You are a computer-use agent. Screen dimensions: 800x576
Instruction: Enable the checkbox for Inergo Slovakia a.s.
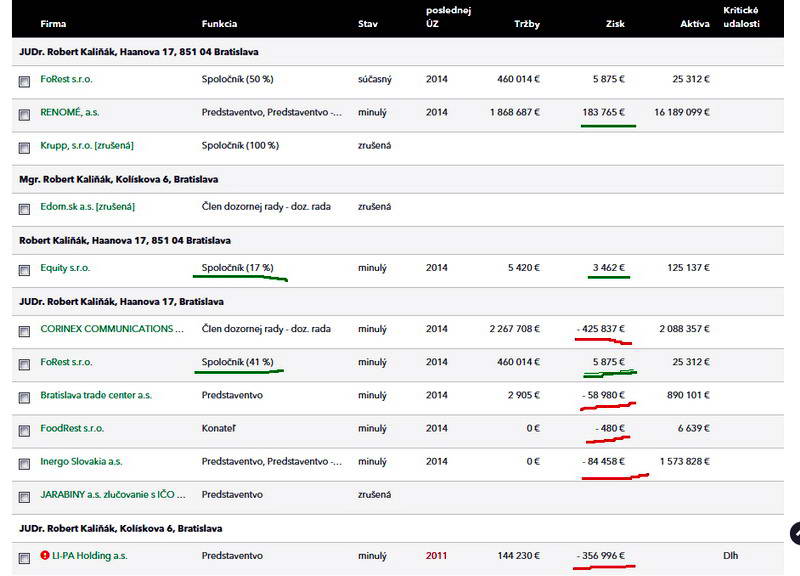pyautogui.click(x=24, y=464)
